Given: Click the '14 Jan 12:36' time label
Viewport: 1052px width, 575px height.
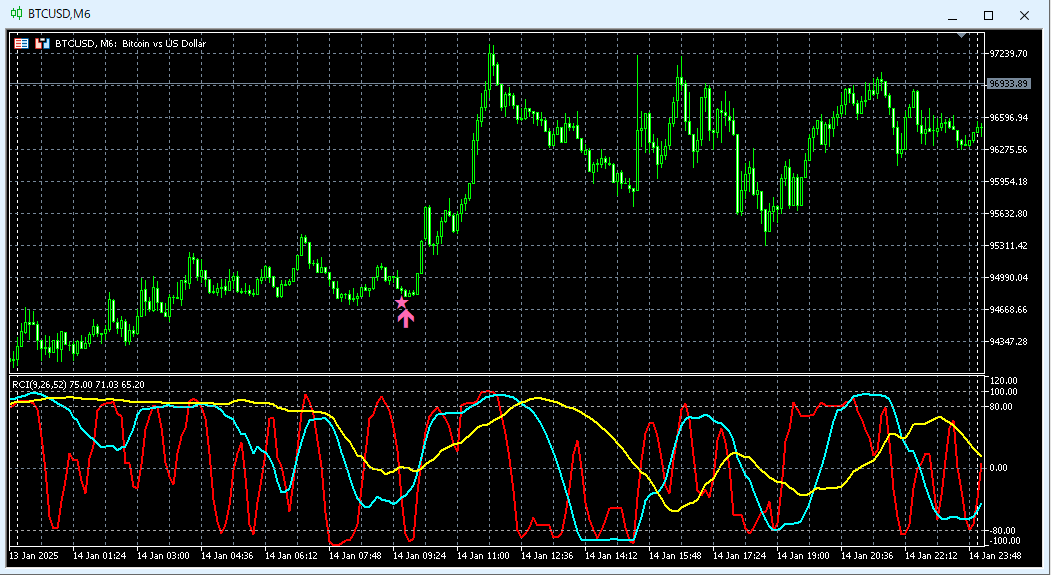Looking at the screenshot, I should (547, 556).
